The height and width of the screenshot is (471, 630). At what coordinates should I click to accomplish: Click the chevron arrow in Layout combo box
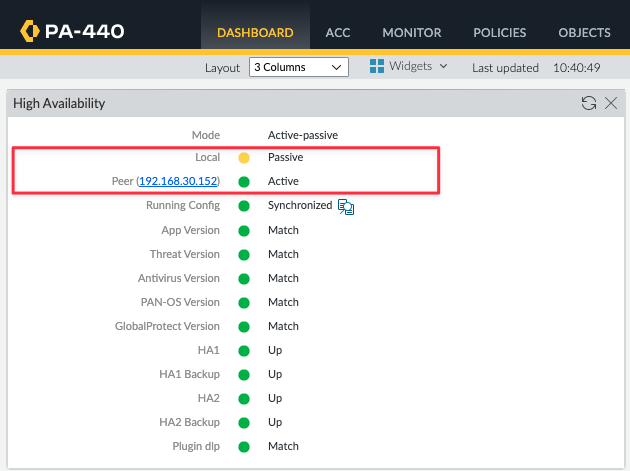point(336,67)
